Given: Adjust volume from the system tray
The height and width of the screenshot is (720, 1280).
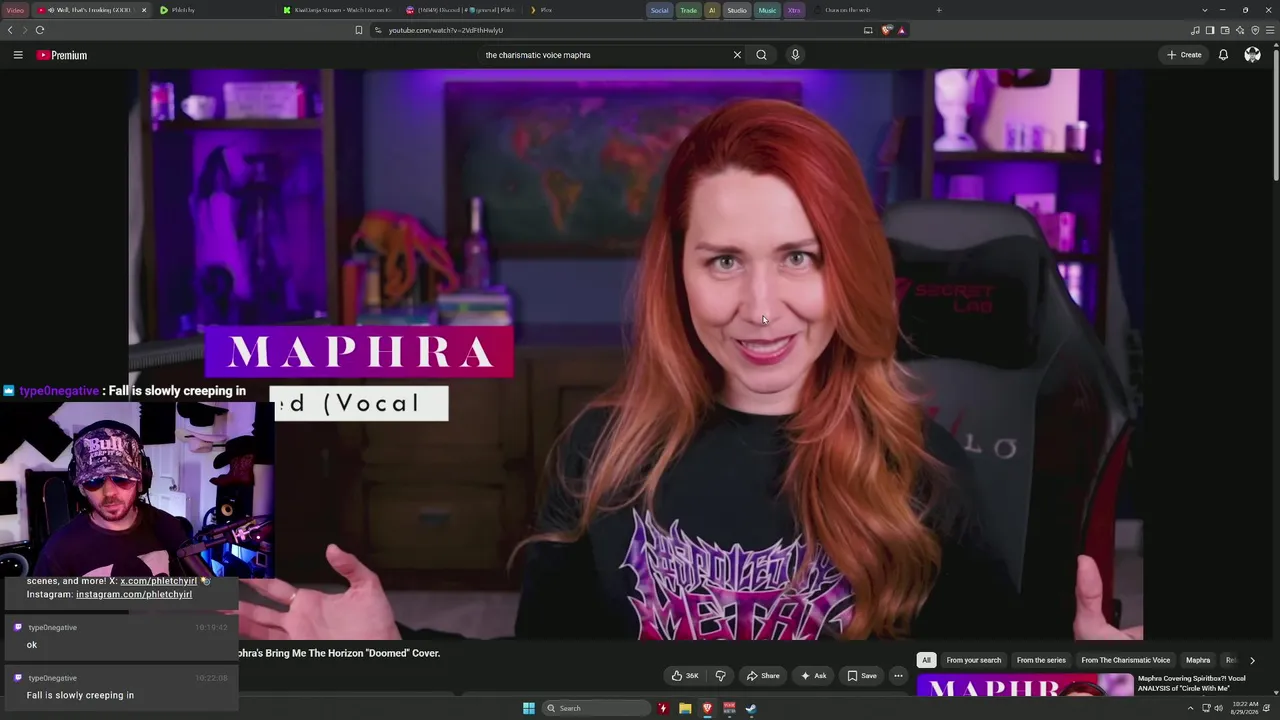Looking at the screenshot, I should [x=1218, y=708].
